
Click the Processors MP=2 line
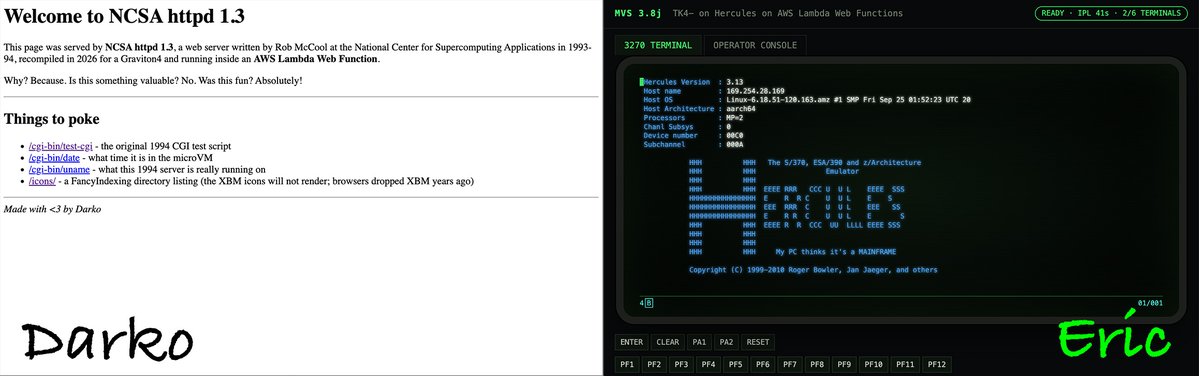[694, 118]
